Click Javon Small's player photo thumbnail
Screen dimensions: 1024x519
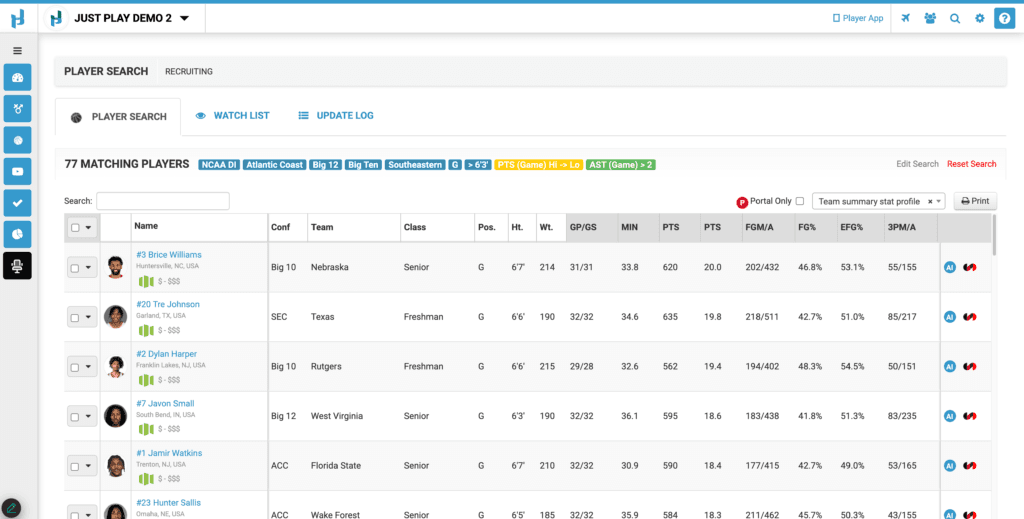click(116, 416)
